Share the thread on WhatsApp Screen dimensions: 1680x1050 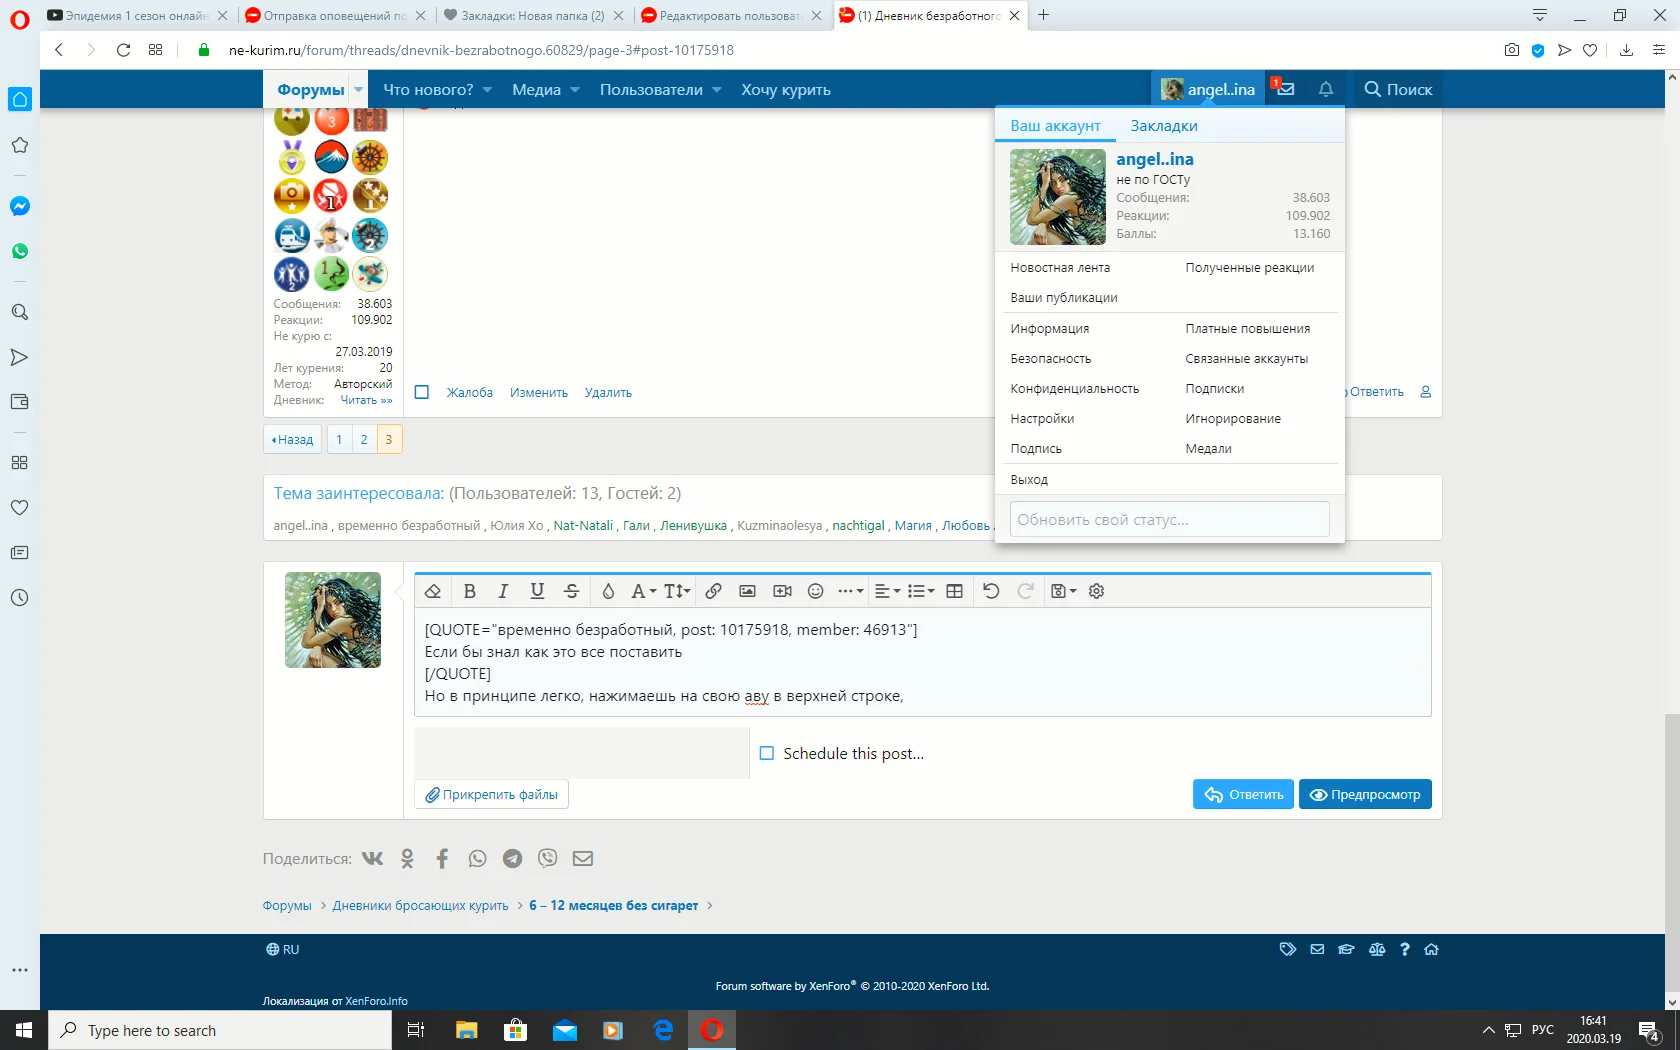pos(477,858)
